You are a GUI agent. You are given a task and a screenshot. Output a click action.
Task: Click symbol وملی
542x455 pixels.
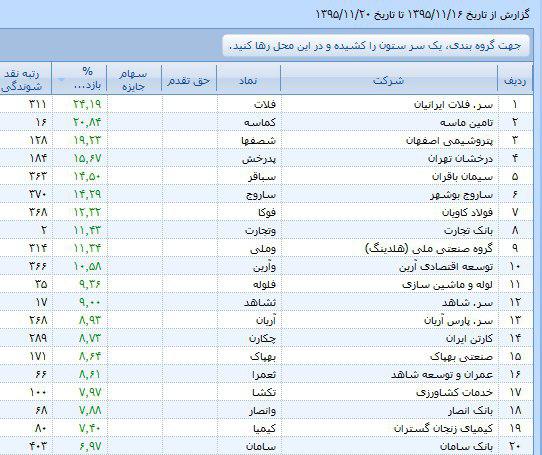pos(263,248)
